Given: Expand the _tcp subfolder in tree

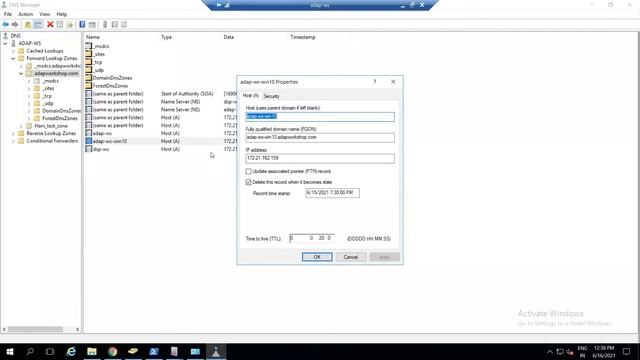Looking at the screenshot, I should [x=29, y=96].
